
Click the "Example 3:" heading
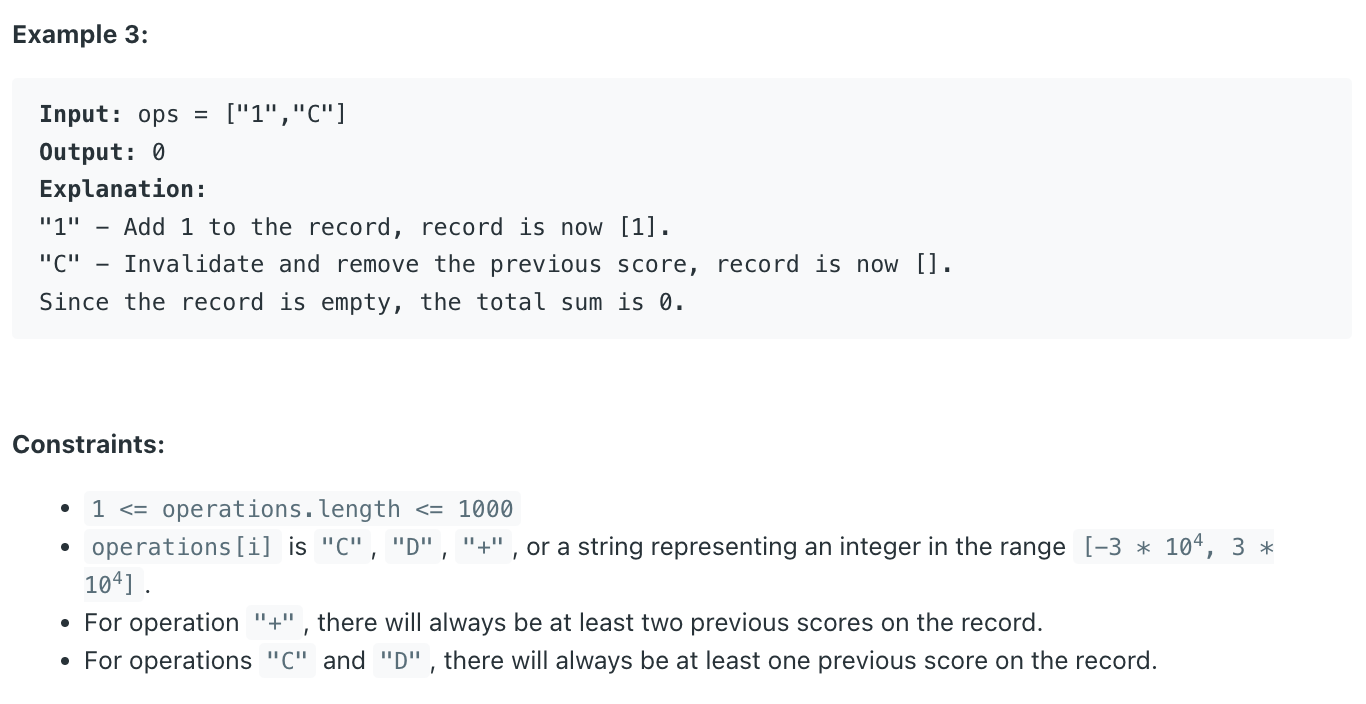click(x=80, y=35)
